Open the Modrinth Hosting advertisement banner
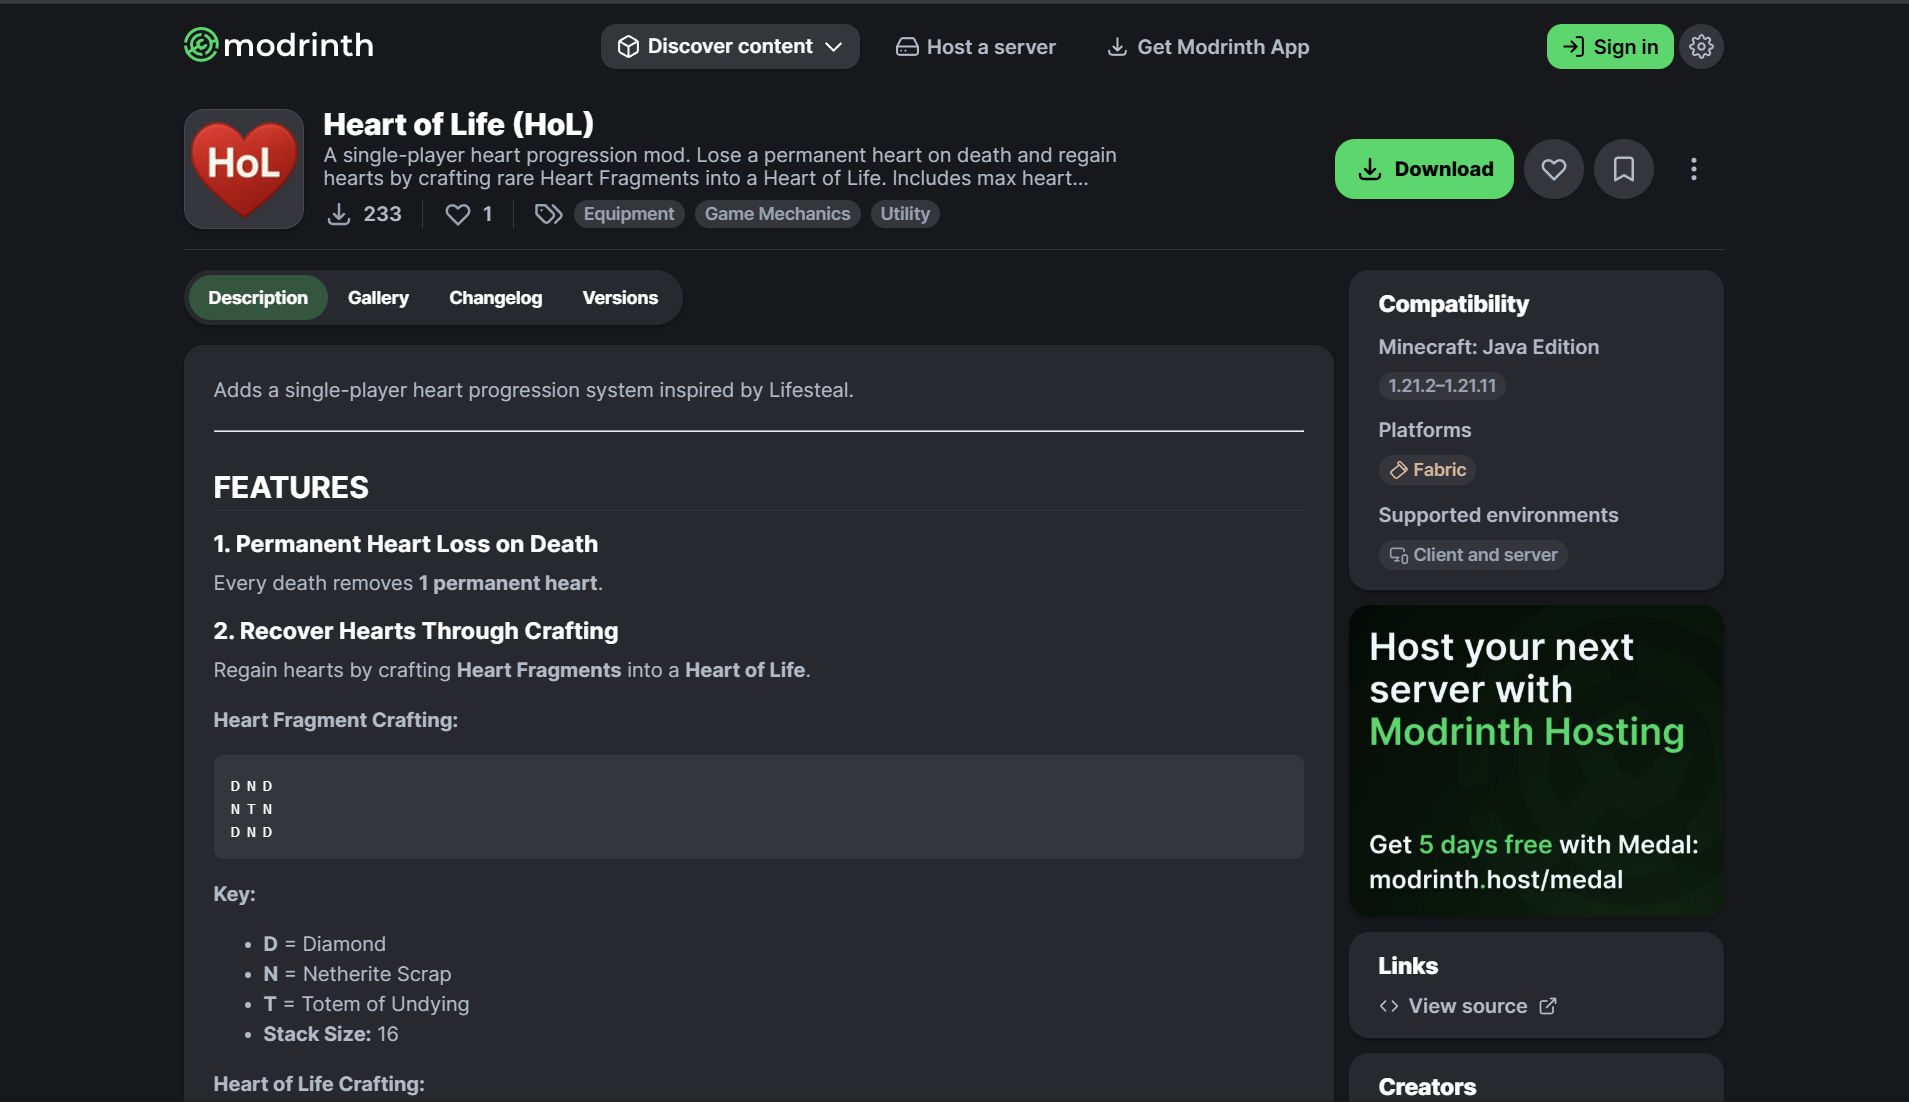The width and height of the screenshot is (1909, 1102). (x=1535, y=761)
